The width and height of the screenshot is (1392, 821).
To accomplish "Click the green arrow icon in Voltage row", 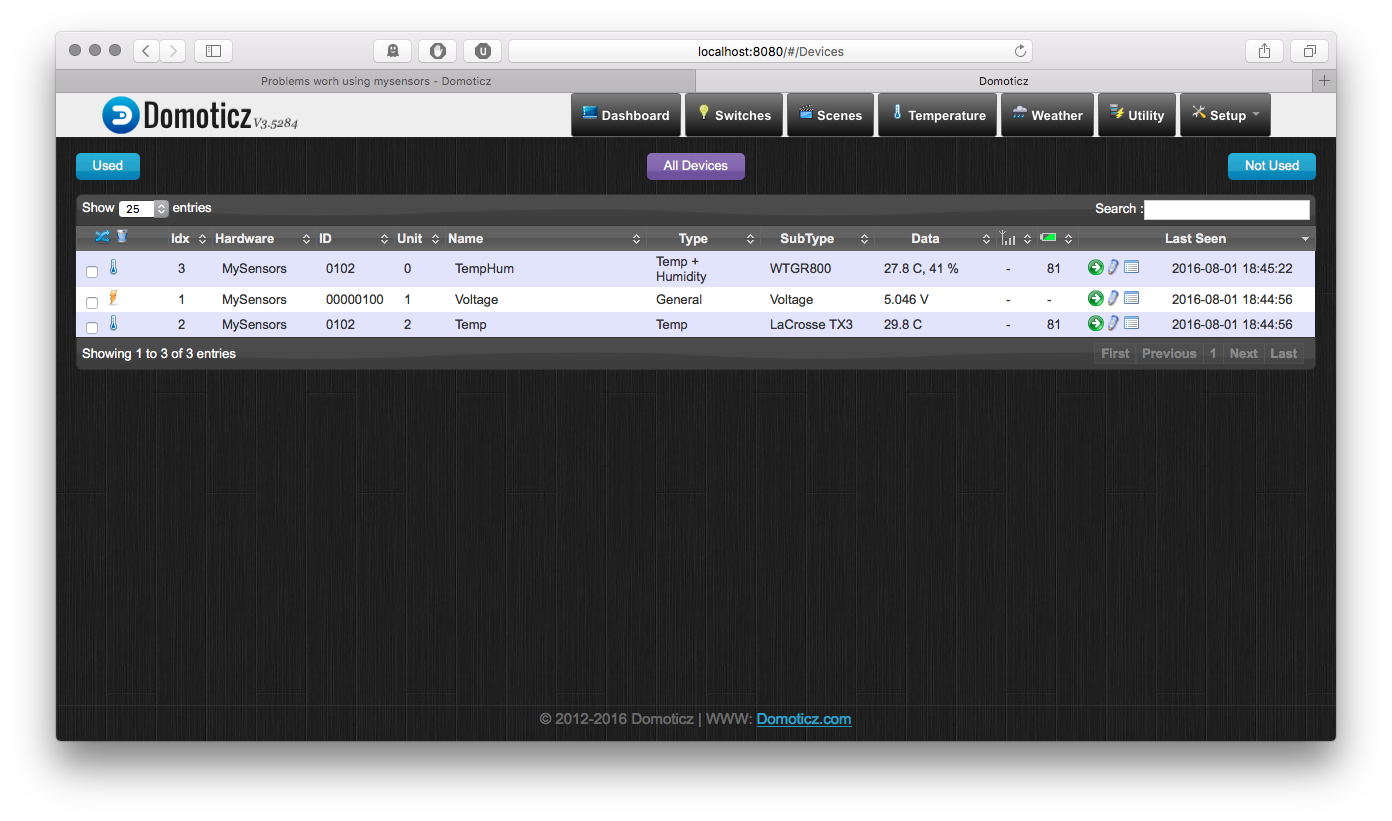I will (1095, 298).
